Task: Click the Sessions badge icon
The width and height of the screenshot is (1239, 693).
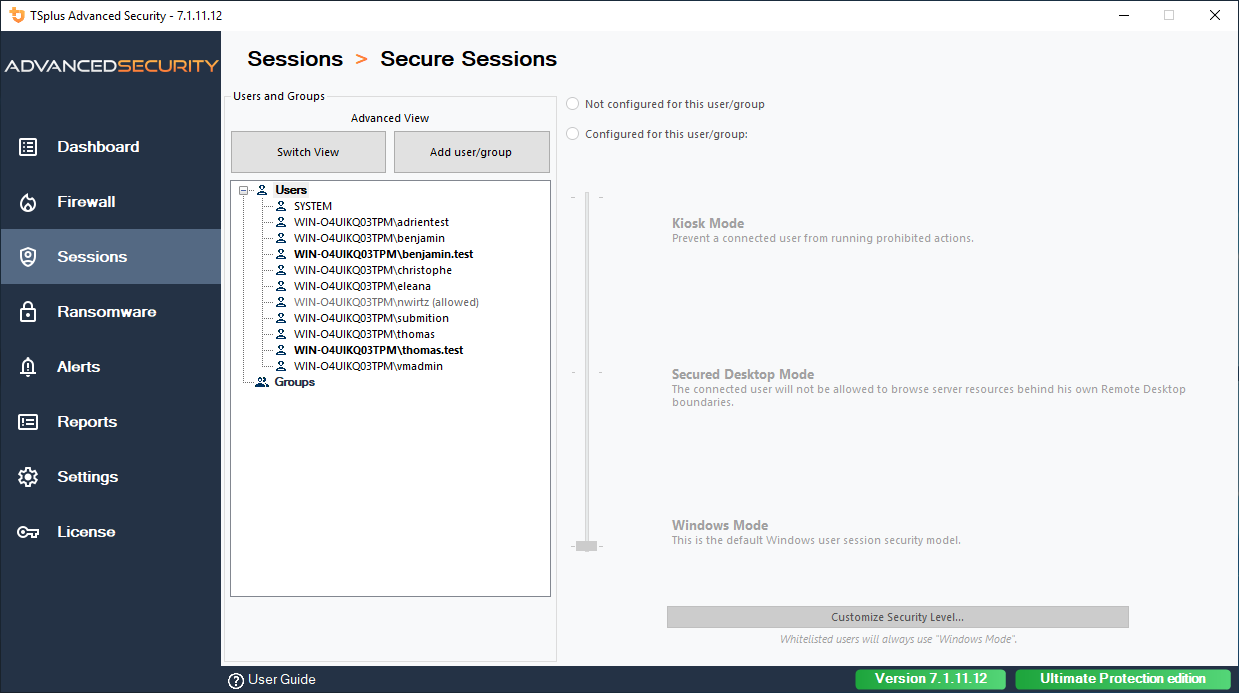Action: 27,256
